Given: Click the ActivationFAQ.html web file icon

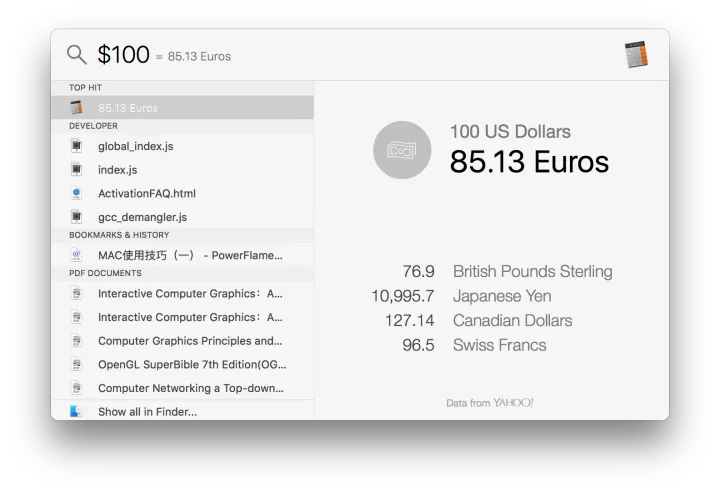Looking at the screenshot, I should tap(76, 193).
